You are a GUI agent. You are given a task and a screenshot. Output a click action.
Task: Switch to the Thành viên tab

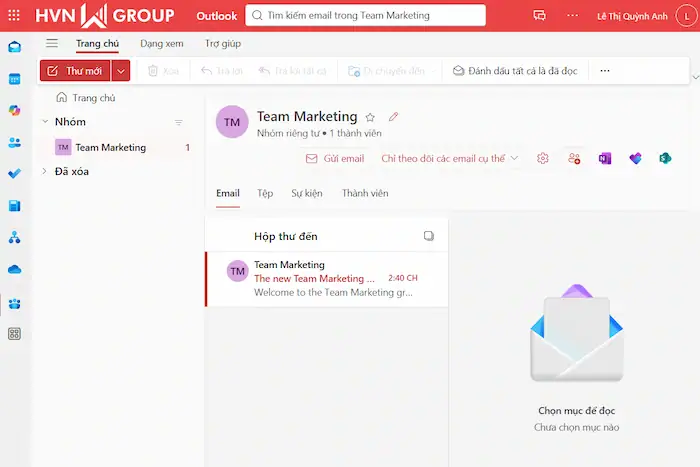click(x=365, y=193)
